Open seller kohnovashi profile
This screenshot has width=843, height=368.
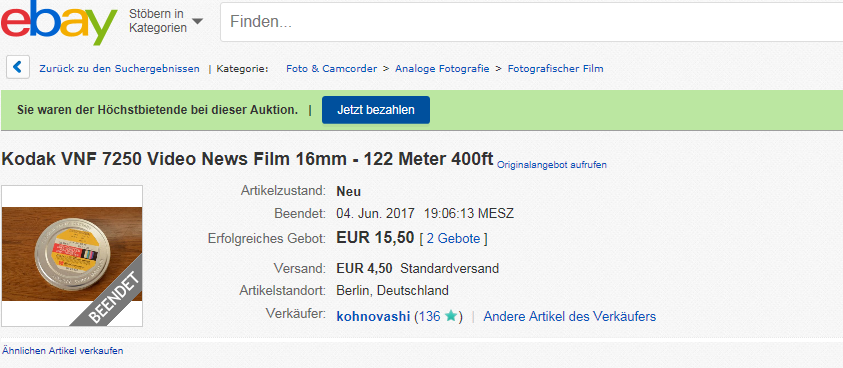373,316
